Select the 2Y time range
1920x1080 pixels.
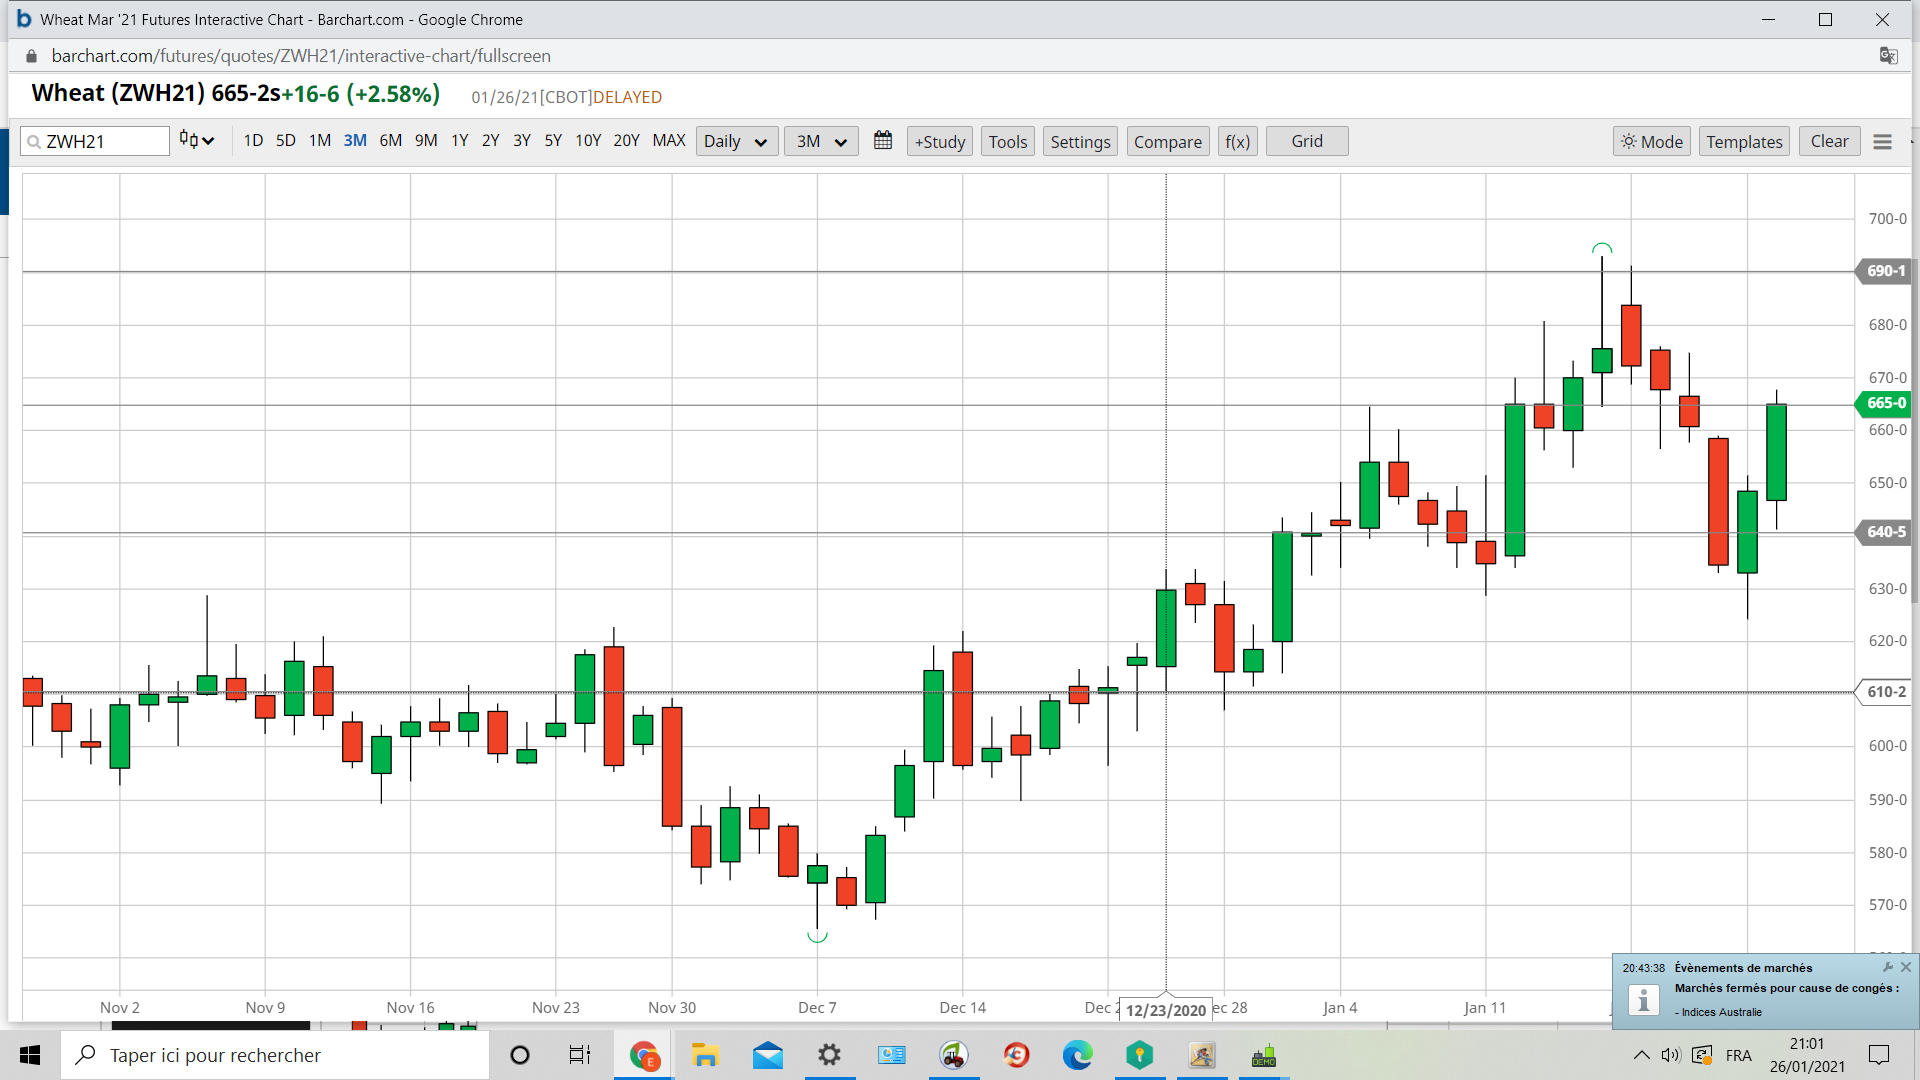[x=491, y=141]
